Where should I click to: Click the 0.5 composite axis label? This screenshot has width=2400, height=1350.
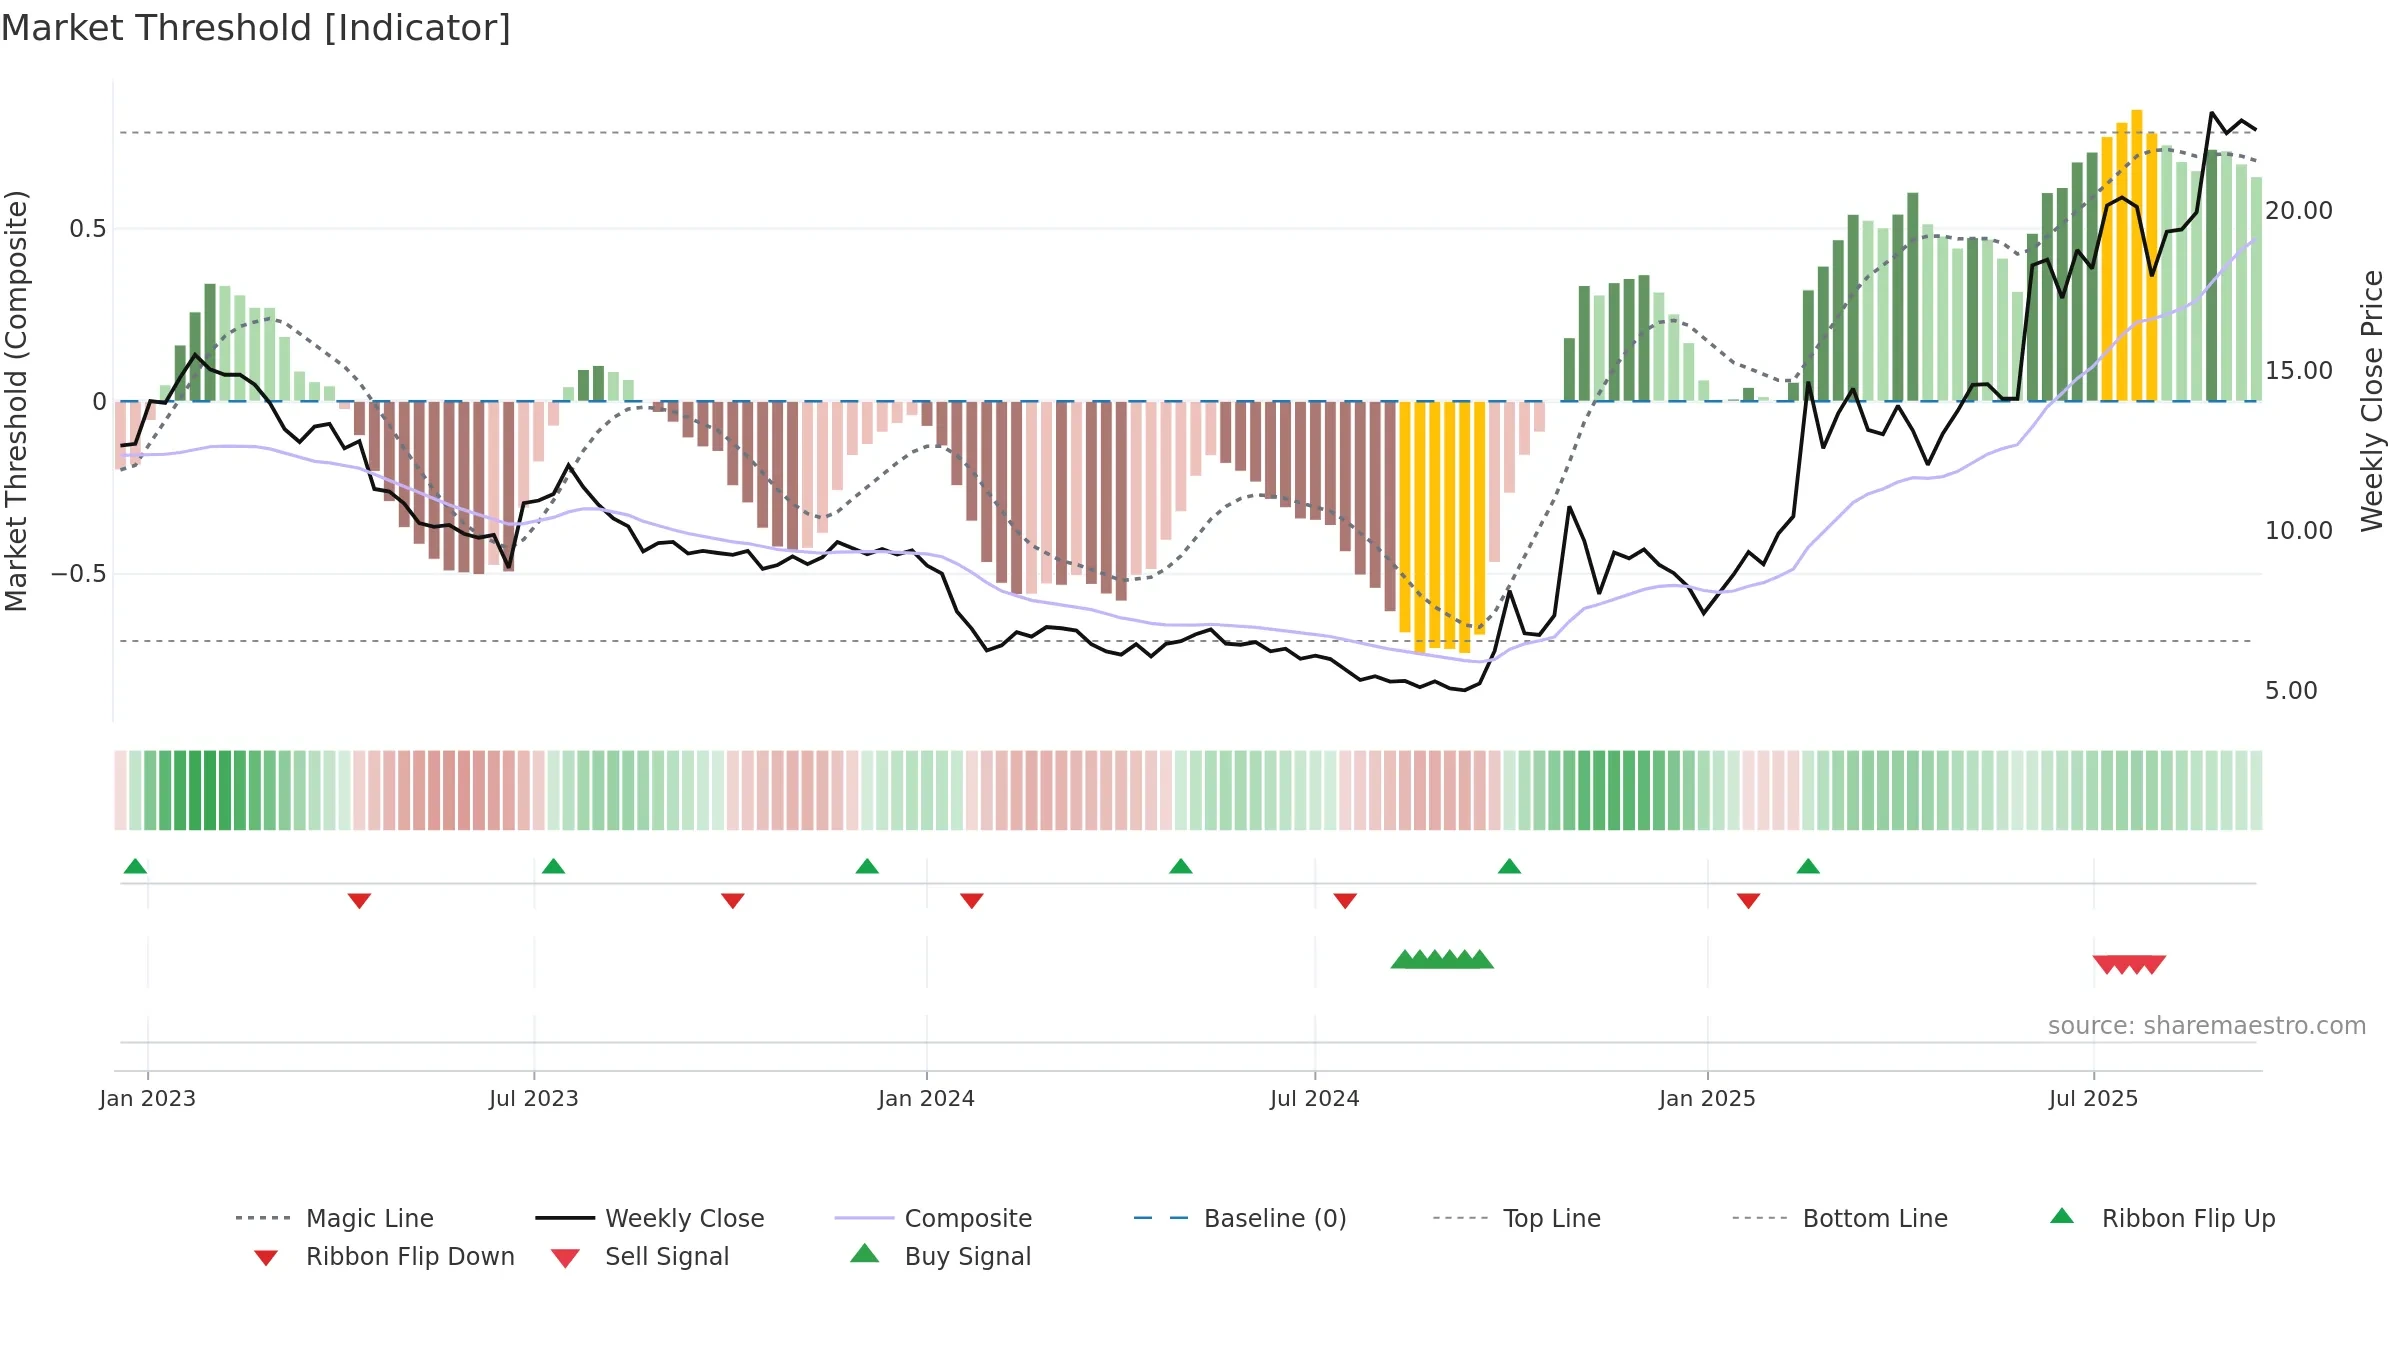click(87, 228)
